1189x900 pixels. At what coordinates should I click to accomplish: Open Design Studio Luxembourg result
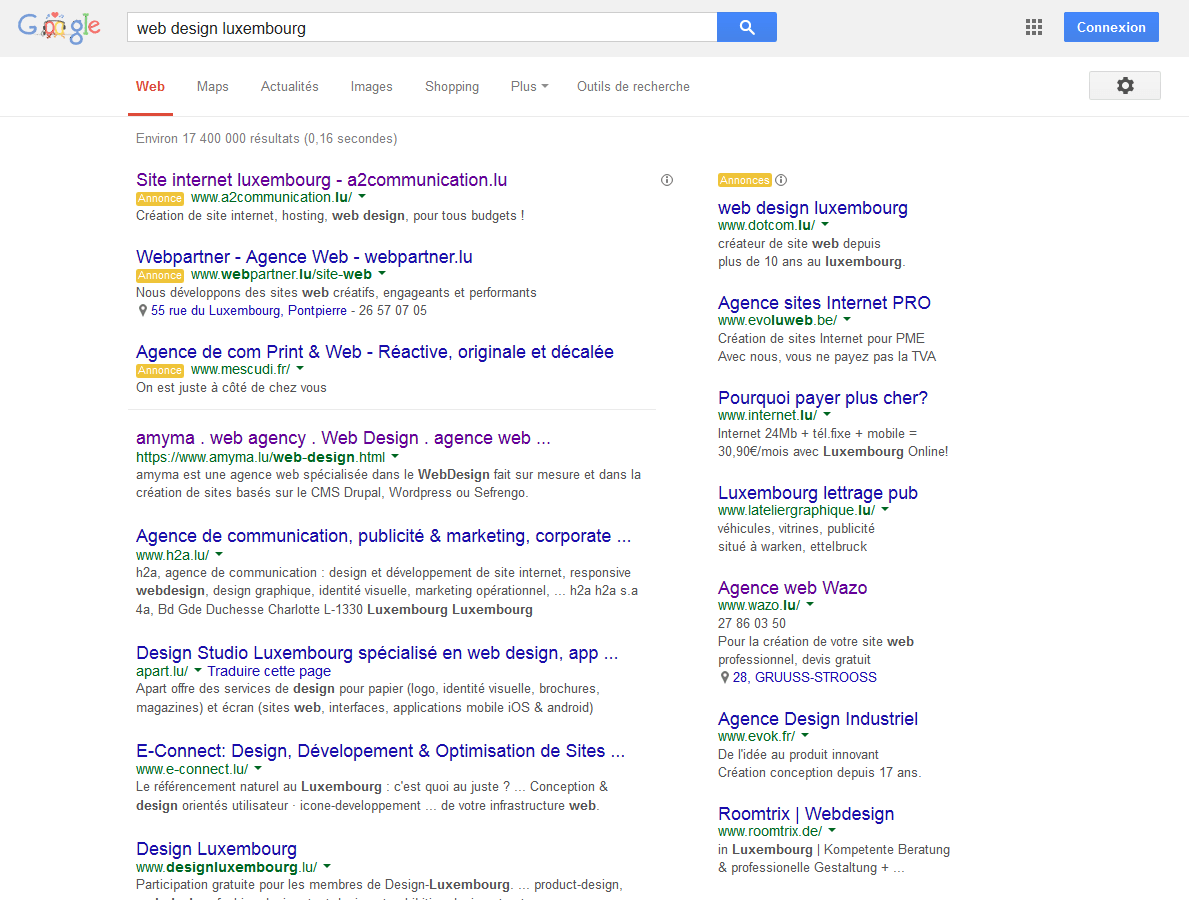click(x=377, y=653)
